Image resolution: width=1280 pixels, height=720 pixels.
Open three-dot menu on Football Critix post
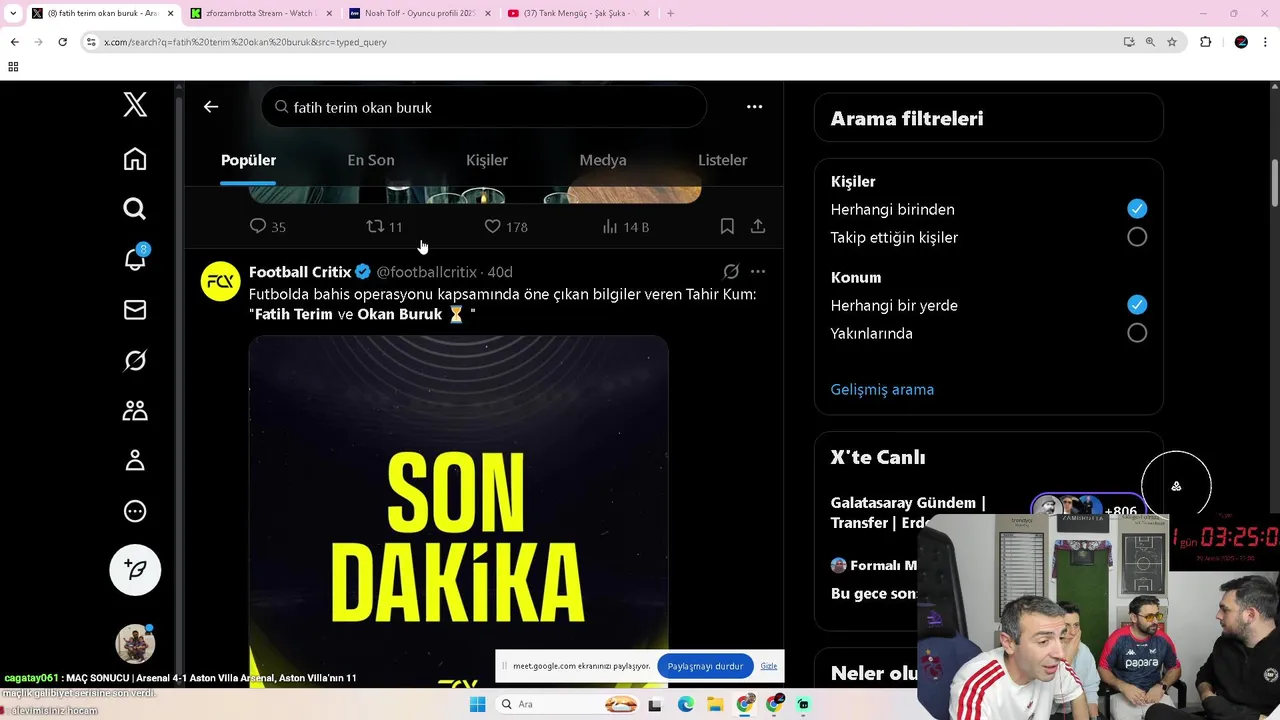pyautogui.click(x=758, y=272)
